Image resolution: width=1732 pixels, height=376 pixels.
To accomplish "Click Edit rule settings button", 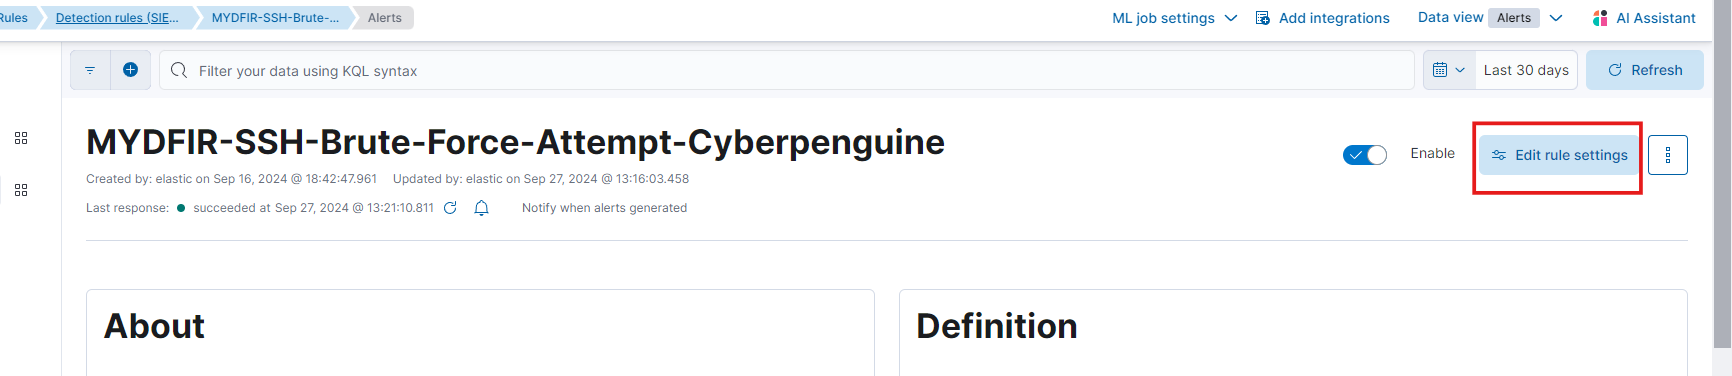I will click(1559, 155).
